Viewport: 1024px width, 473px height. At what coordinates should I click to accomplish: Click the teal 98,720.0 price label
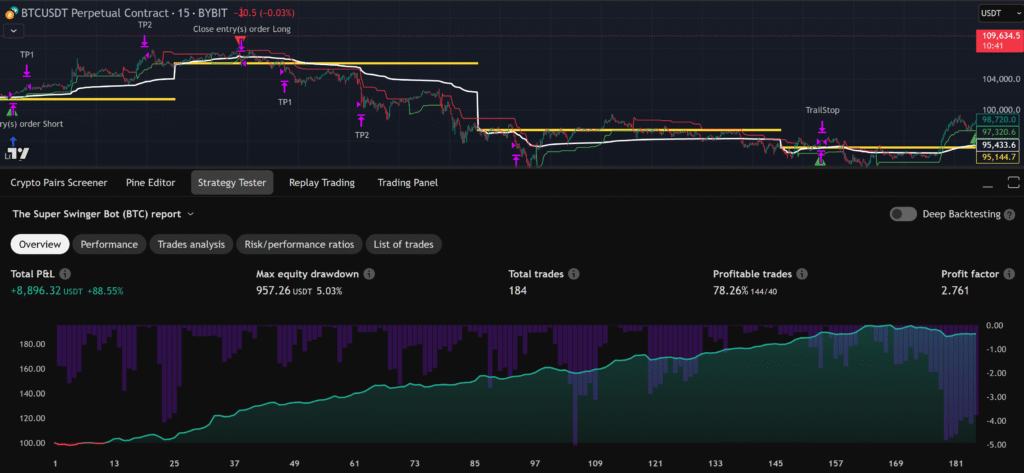[x=999, y=120]
